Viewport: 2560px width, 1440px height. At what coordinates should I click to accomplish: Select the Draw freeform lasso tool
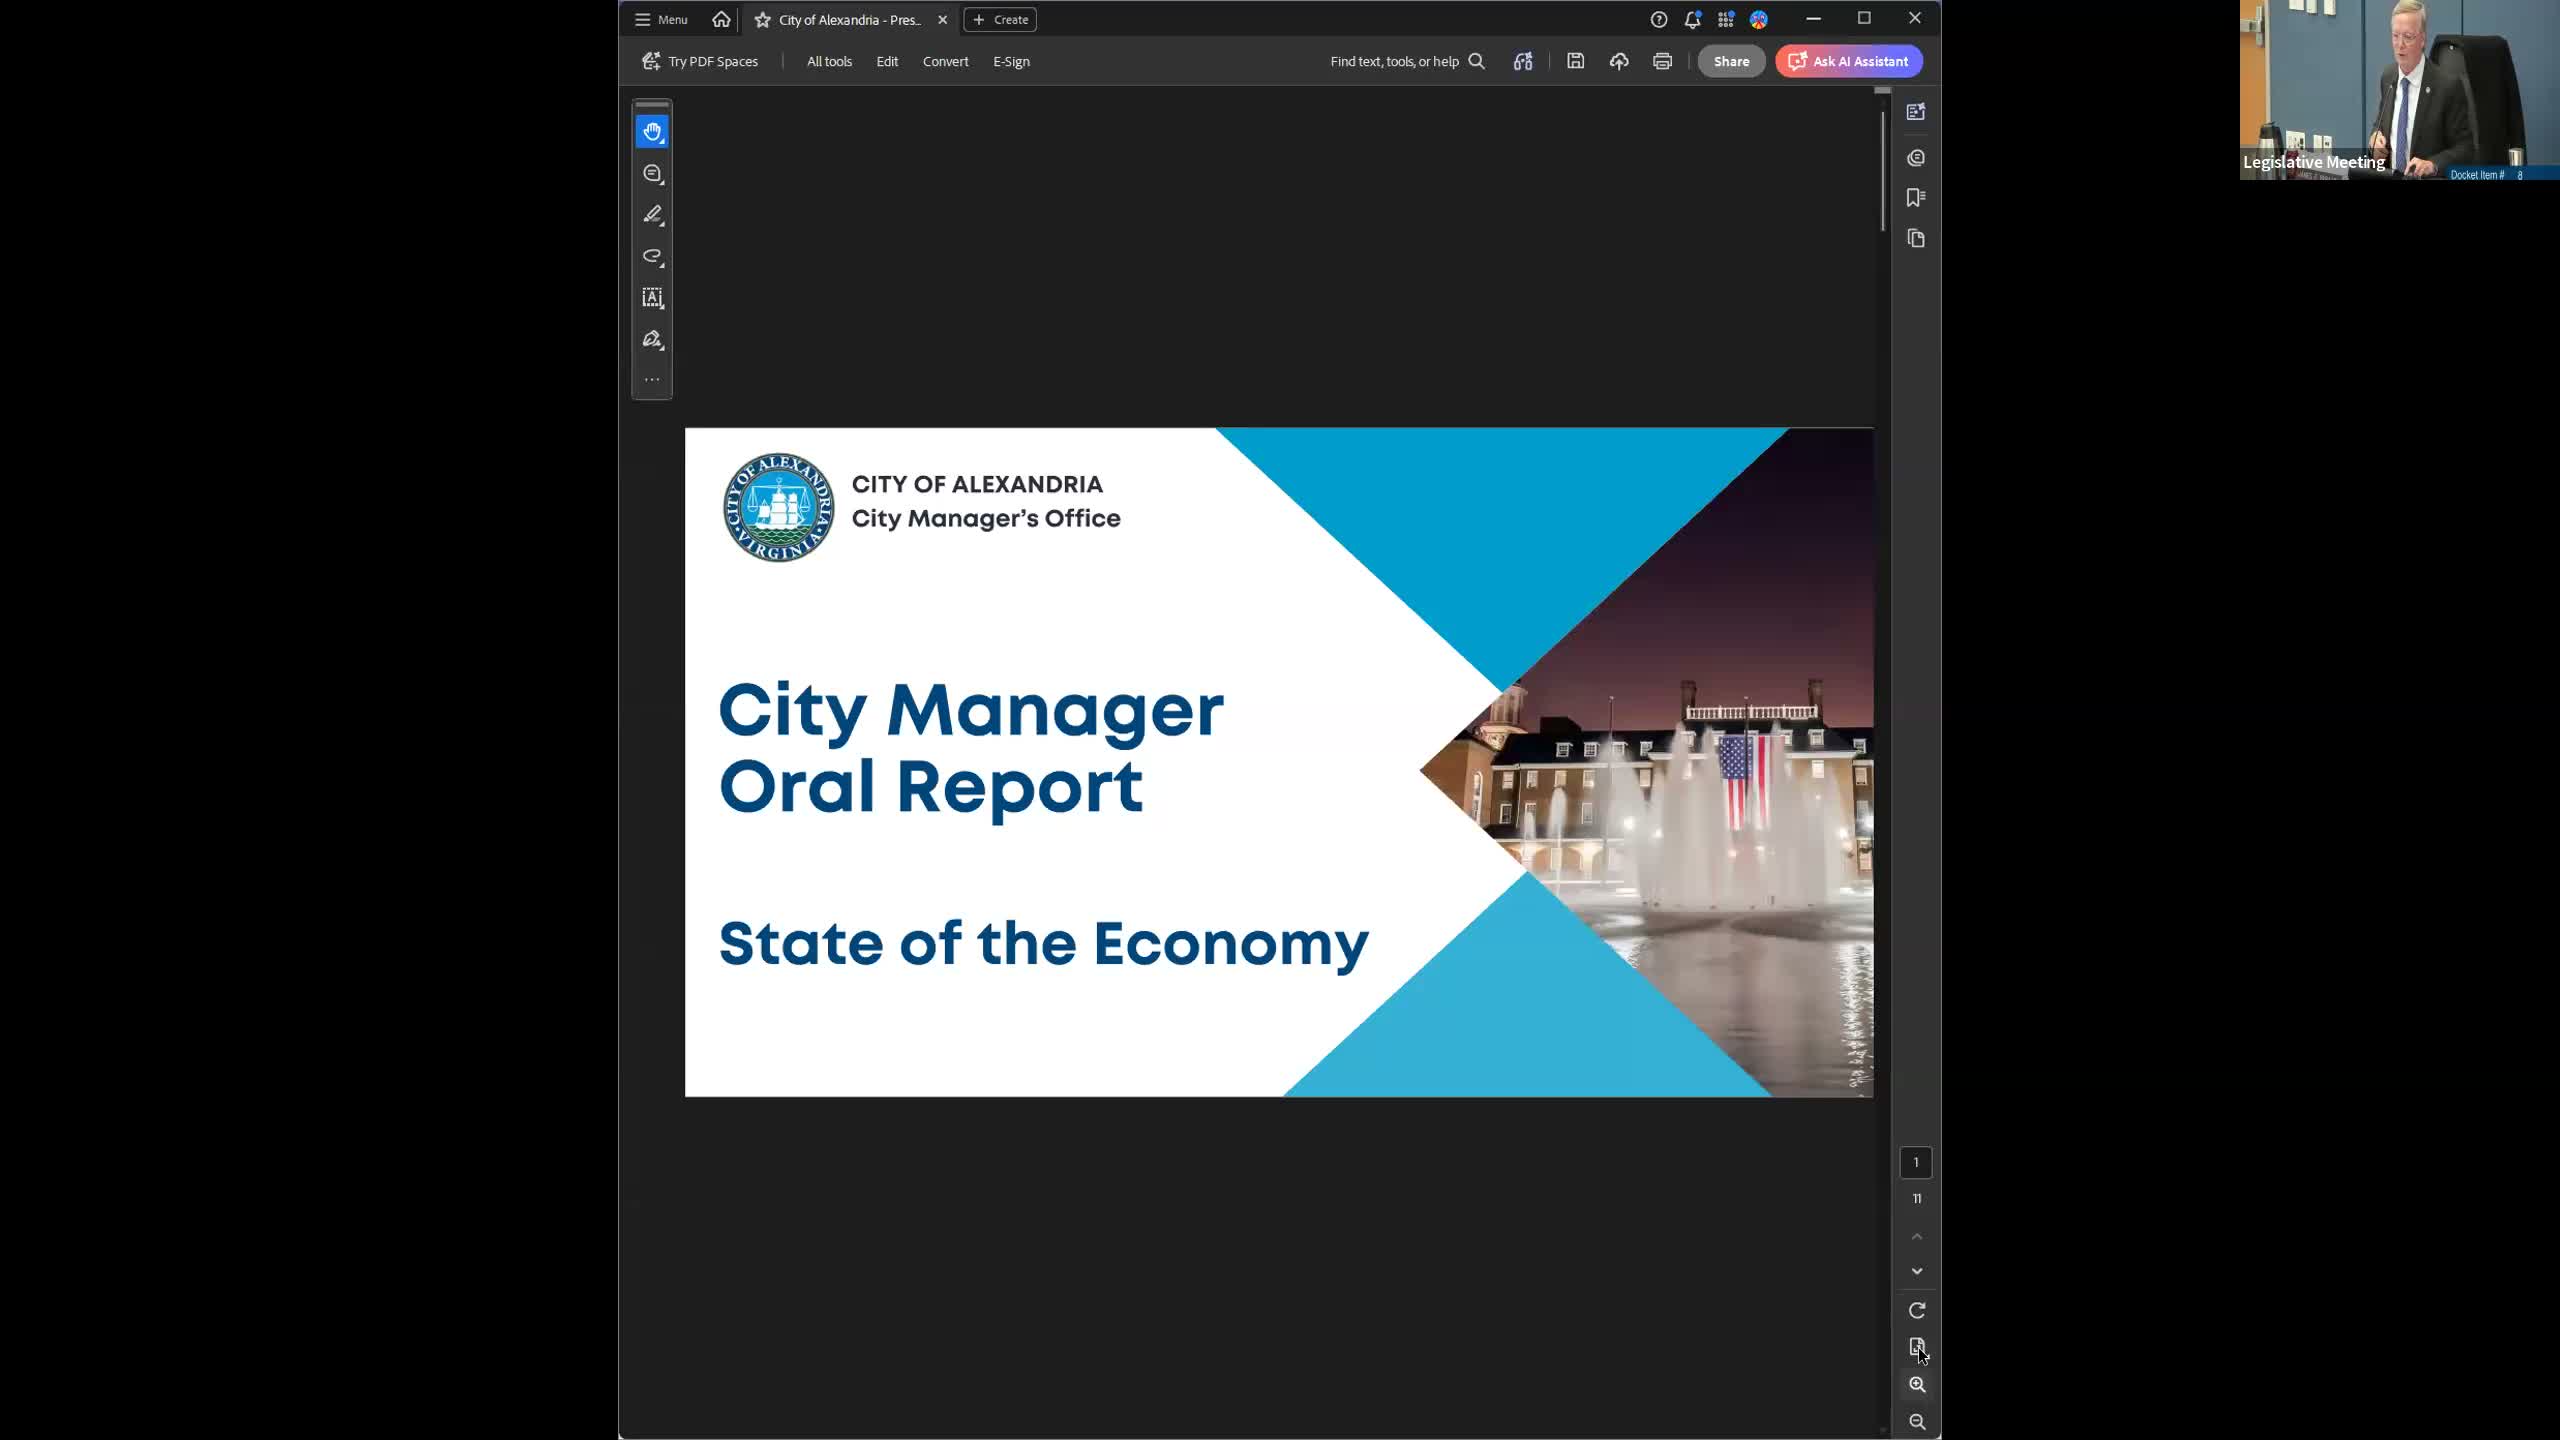coord(652,257)
